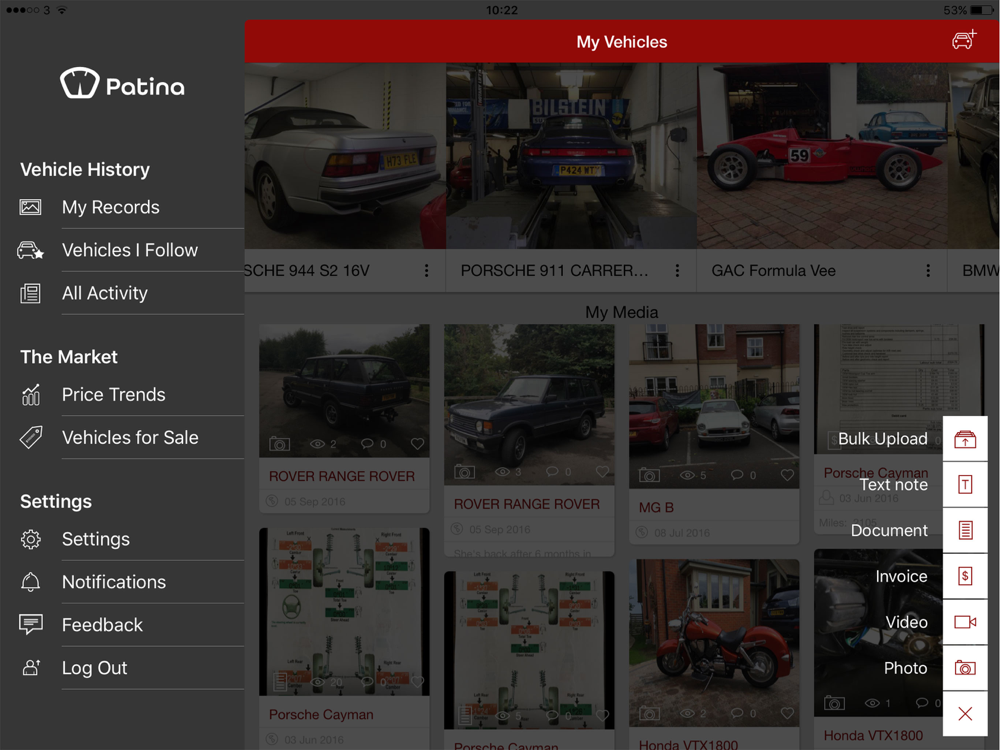Select the Bulk Upload label

click(x=883, y=439)
